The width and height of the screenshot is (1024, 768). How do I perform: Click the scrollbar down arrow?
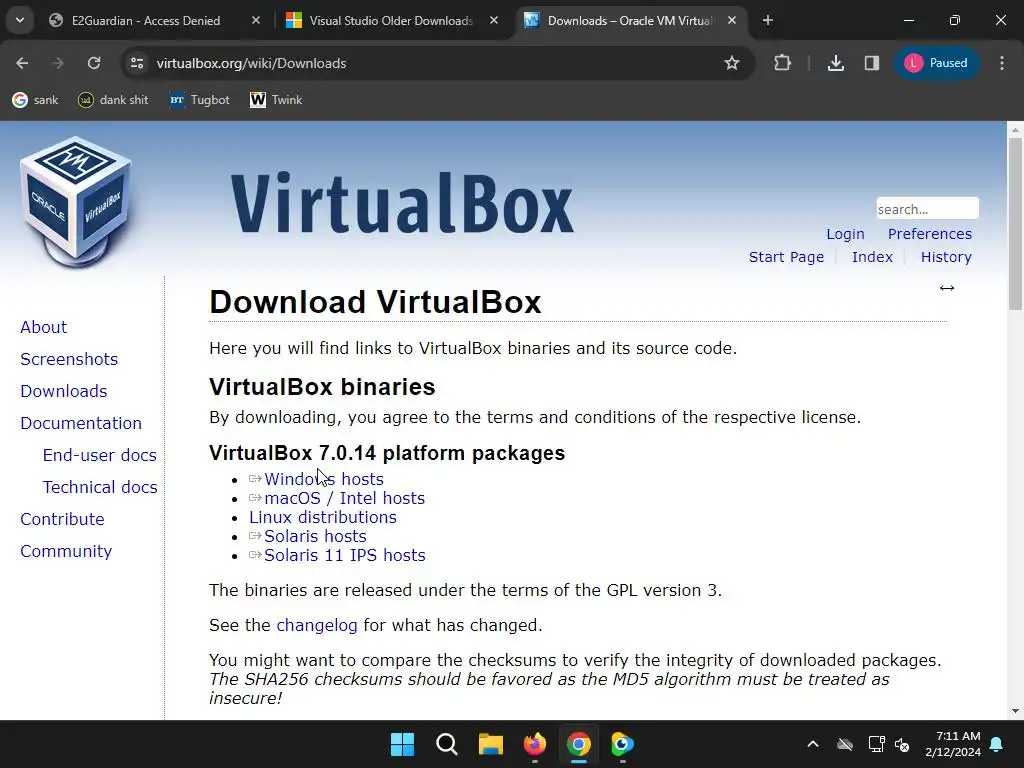1015,711
